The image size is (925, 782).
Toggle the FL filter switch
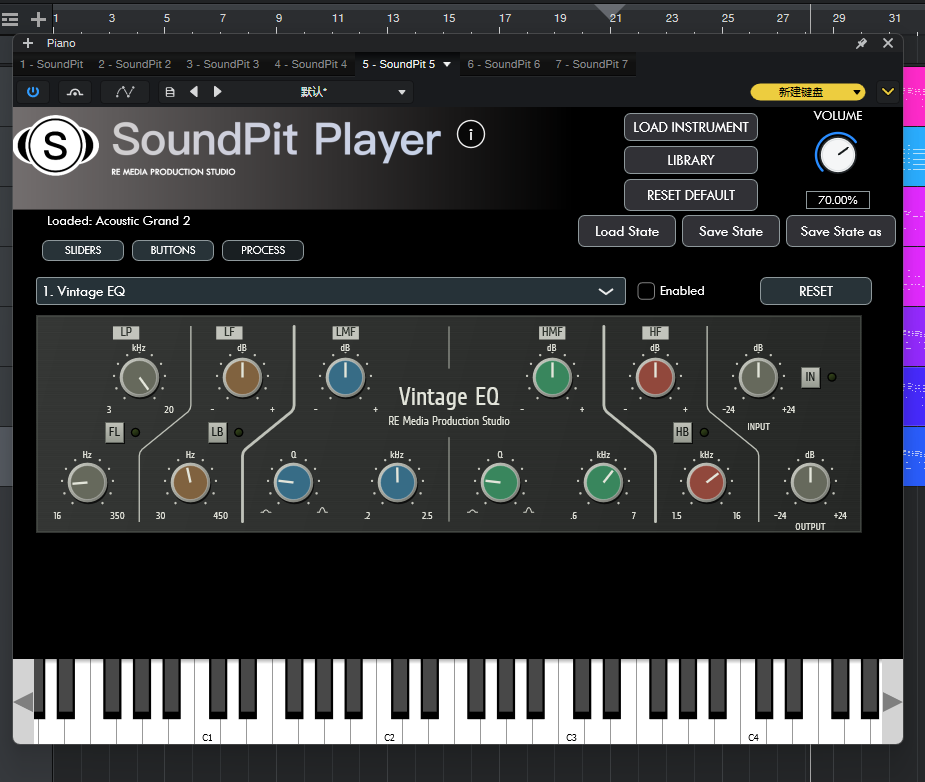114,432
